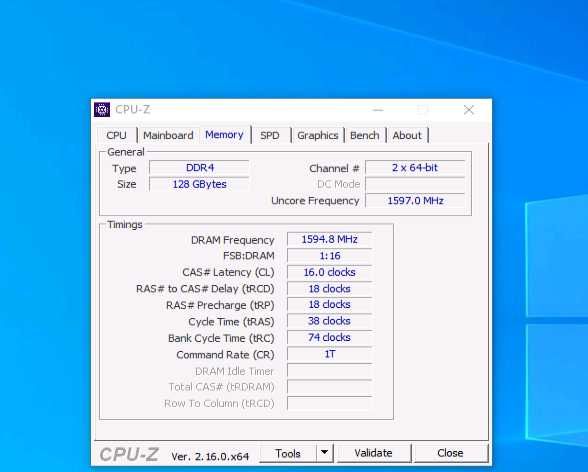Click the empty DRAM Idle Timer field
This screenshot has height=472, width=588.
pos(330,371)
